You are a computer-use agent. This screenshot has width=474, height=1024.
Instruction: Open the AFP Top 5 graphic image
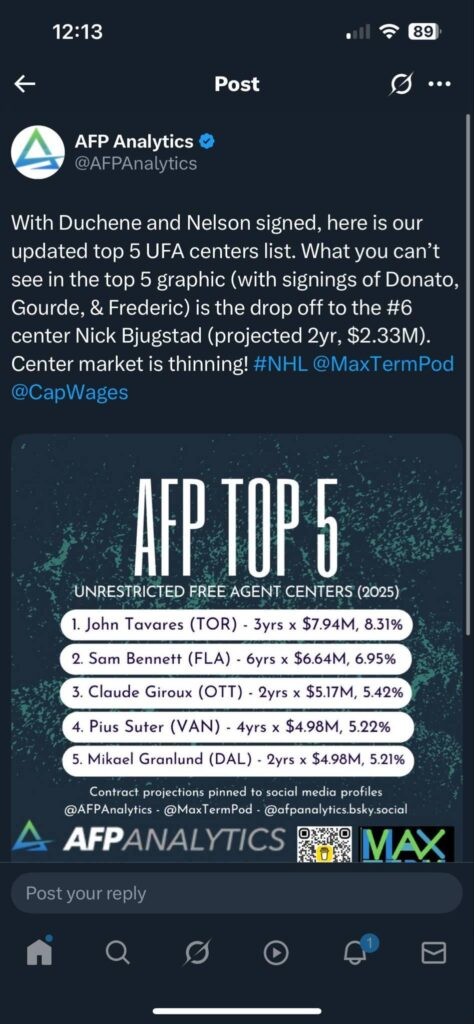tap(236, 647)
